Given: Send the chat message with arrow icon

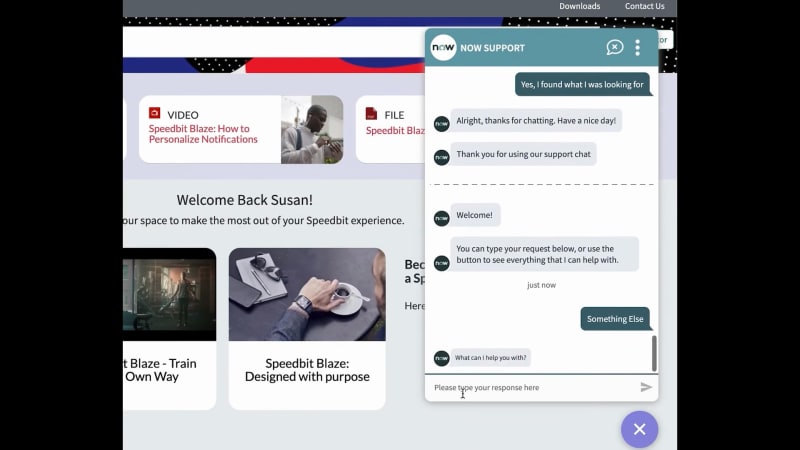Looking at the screenshot, I should (x=646, y=387).
